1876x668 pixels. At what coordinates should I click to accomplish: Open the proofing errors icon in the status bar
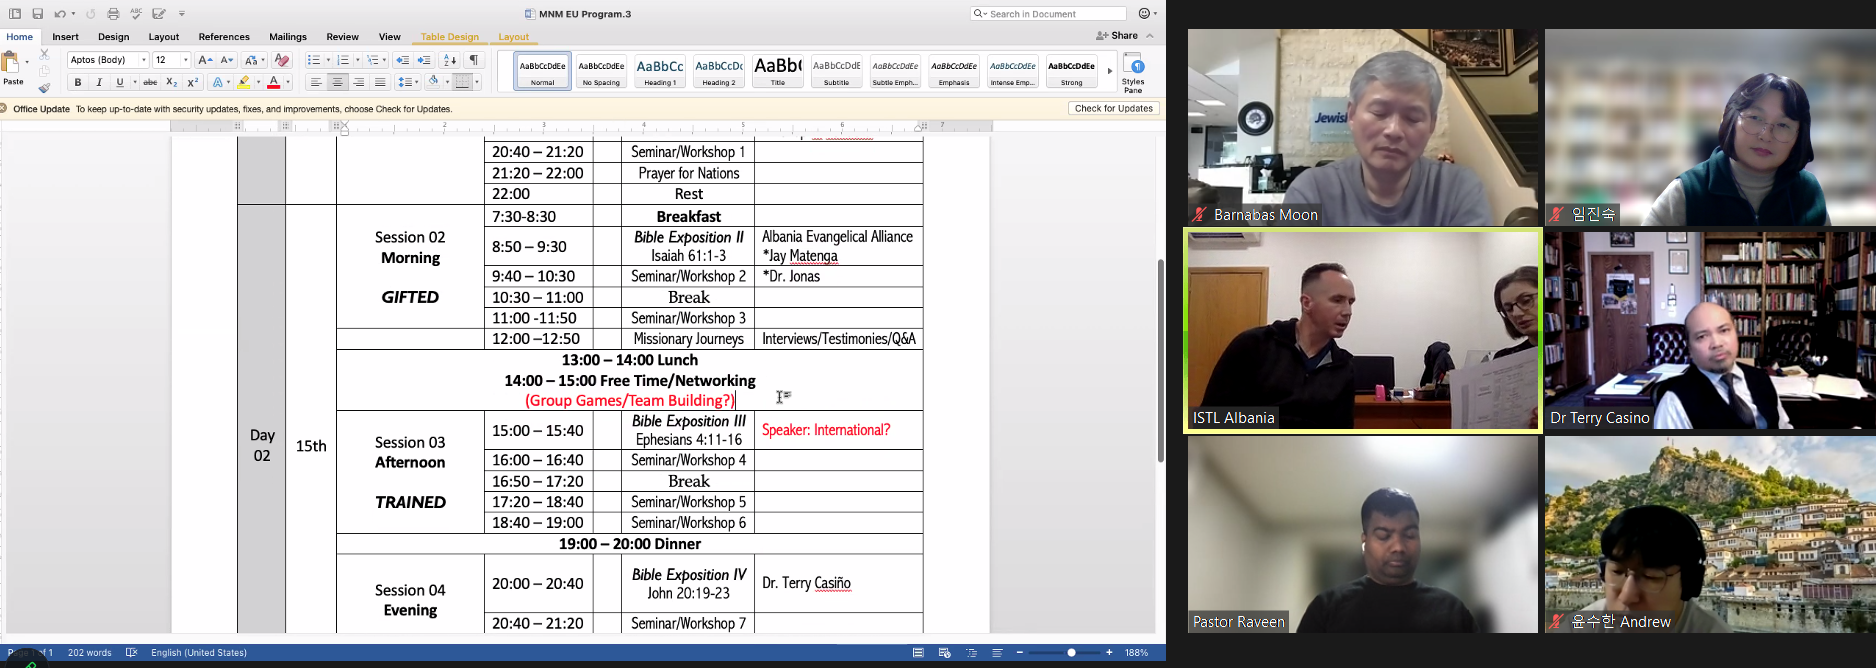click(x=131, y=653)
